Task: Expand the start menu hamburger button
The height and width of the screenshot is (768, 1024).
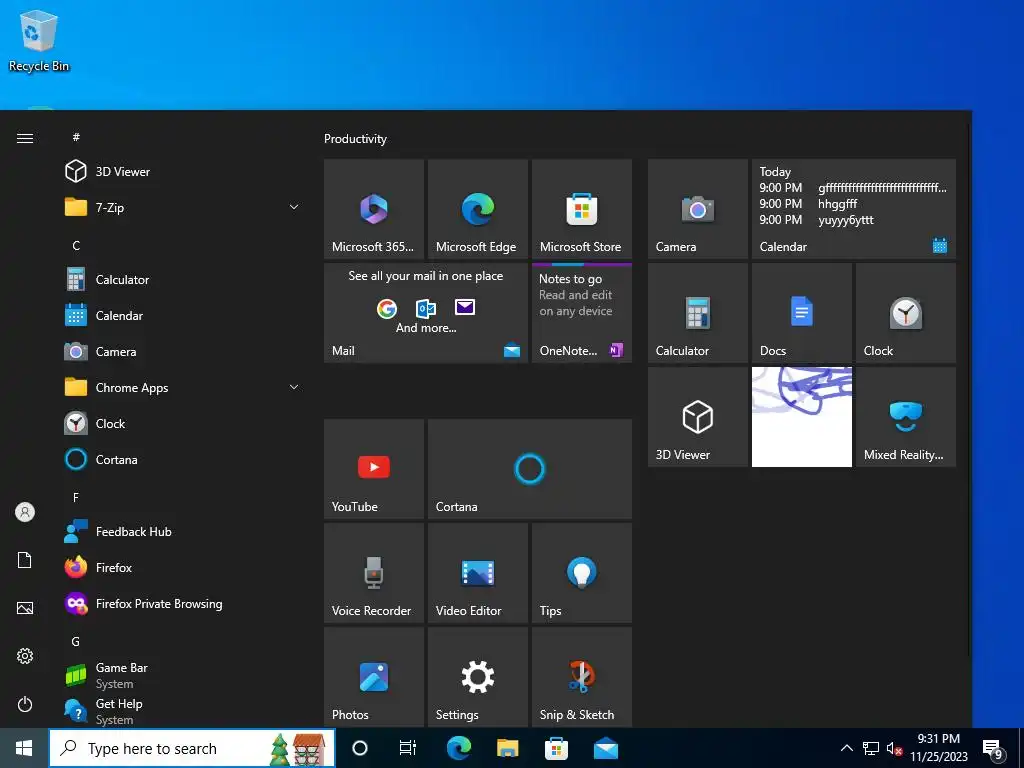Action: point(25,138)
